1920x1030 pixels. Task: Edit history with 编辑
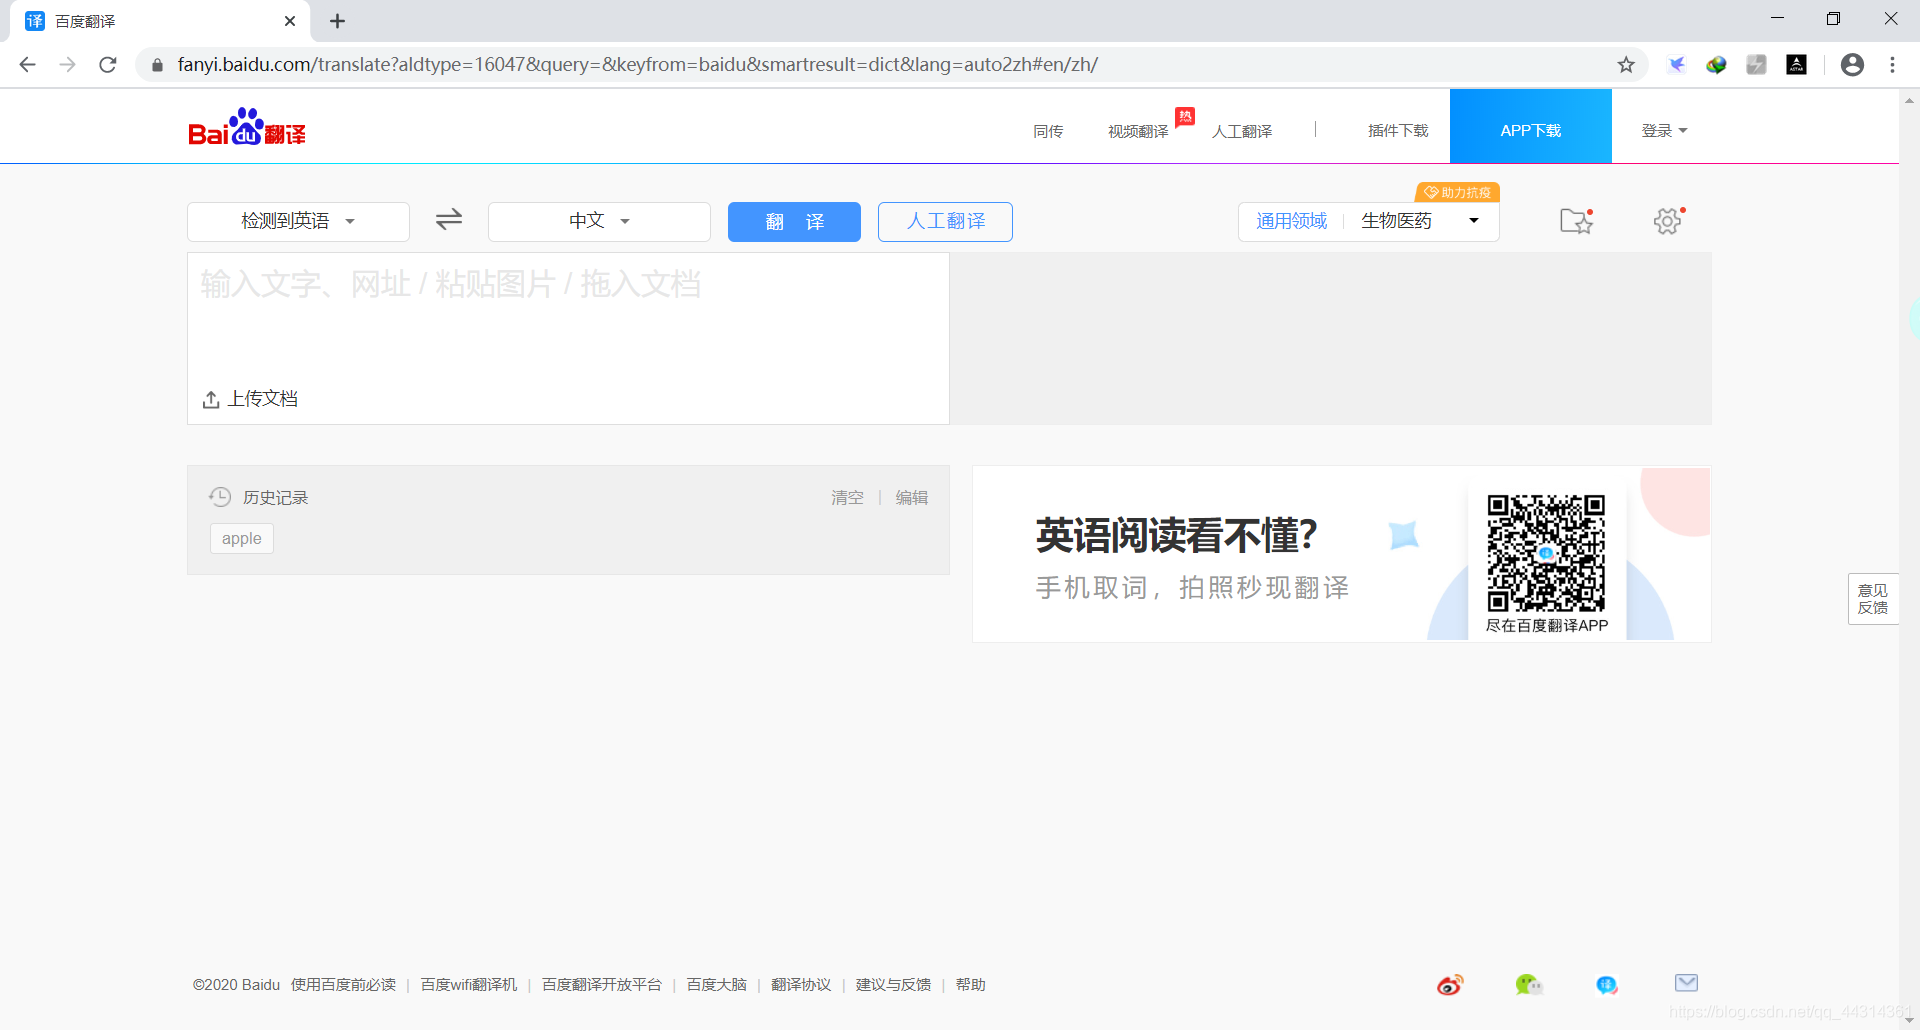[x=911, y=497]
